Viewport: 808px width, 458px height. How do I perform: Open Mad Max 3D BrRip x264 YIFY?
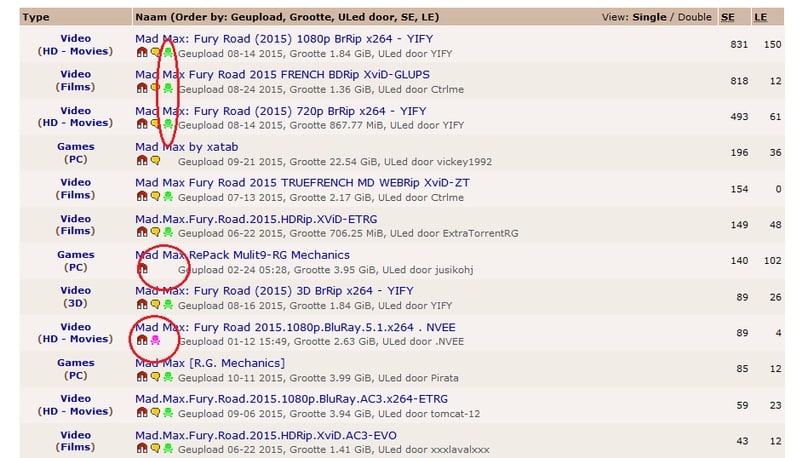pos(274,291)
